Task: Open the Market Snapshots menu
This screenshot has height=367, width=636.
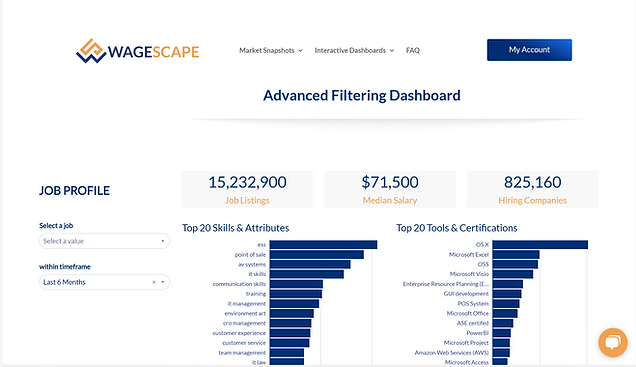Action: click(271, 50)
